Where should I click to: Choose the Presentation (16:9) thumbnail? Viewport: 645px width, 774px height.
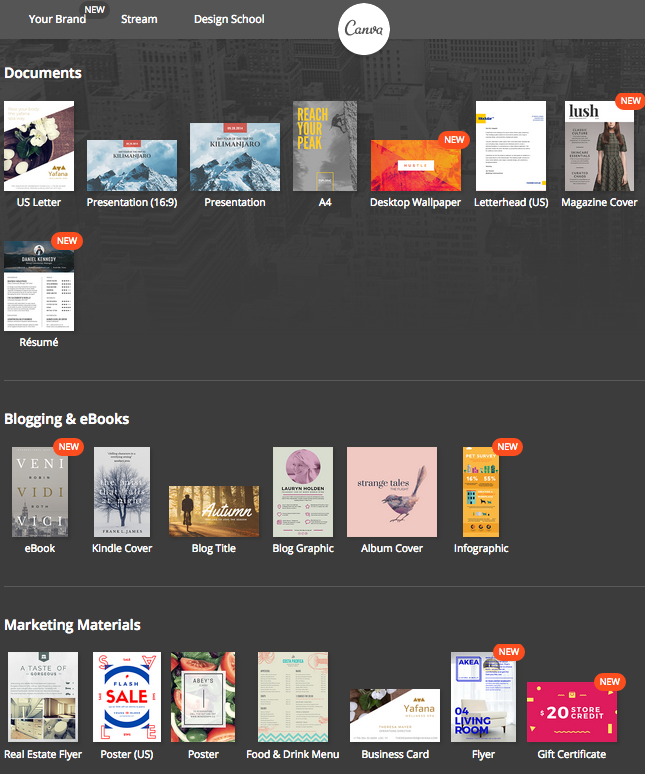(132, 165)
